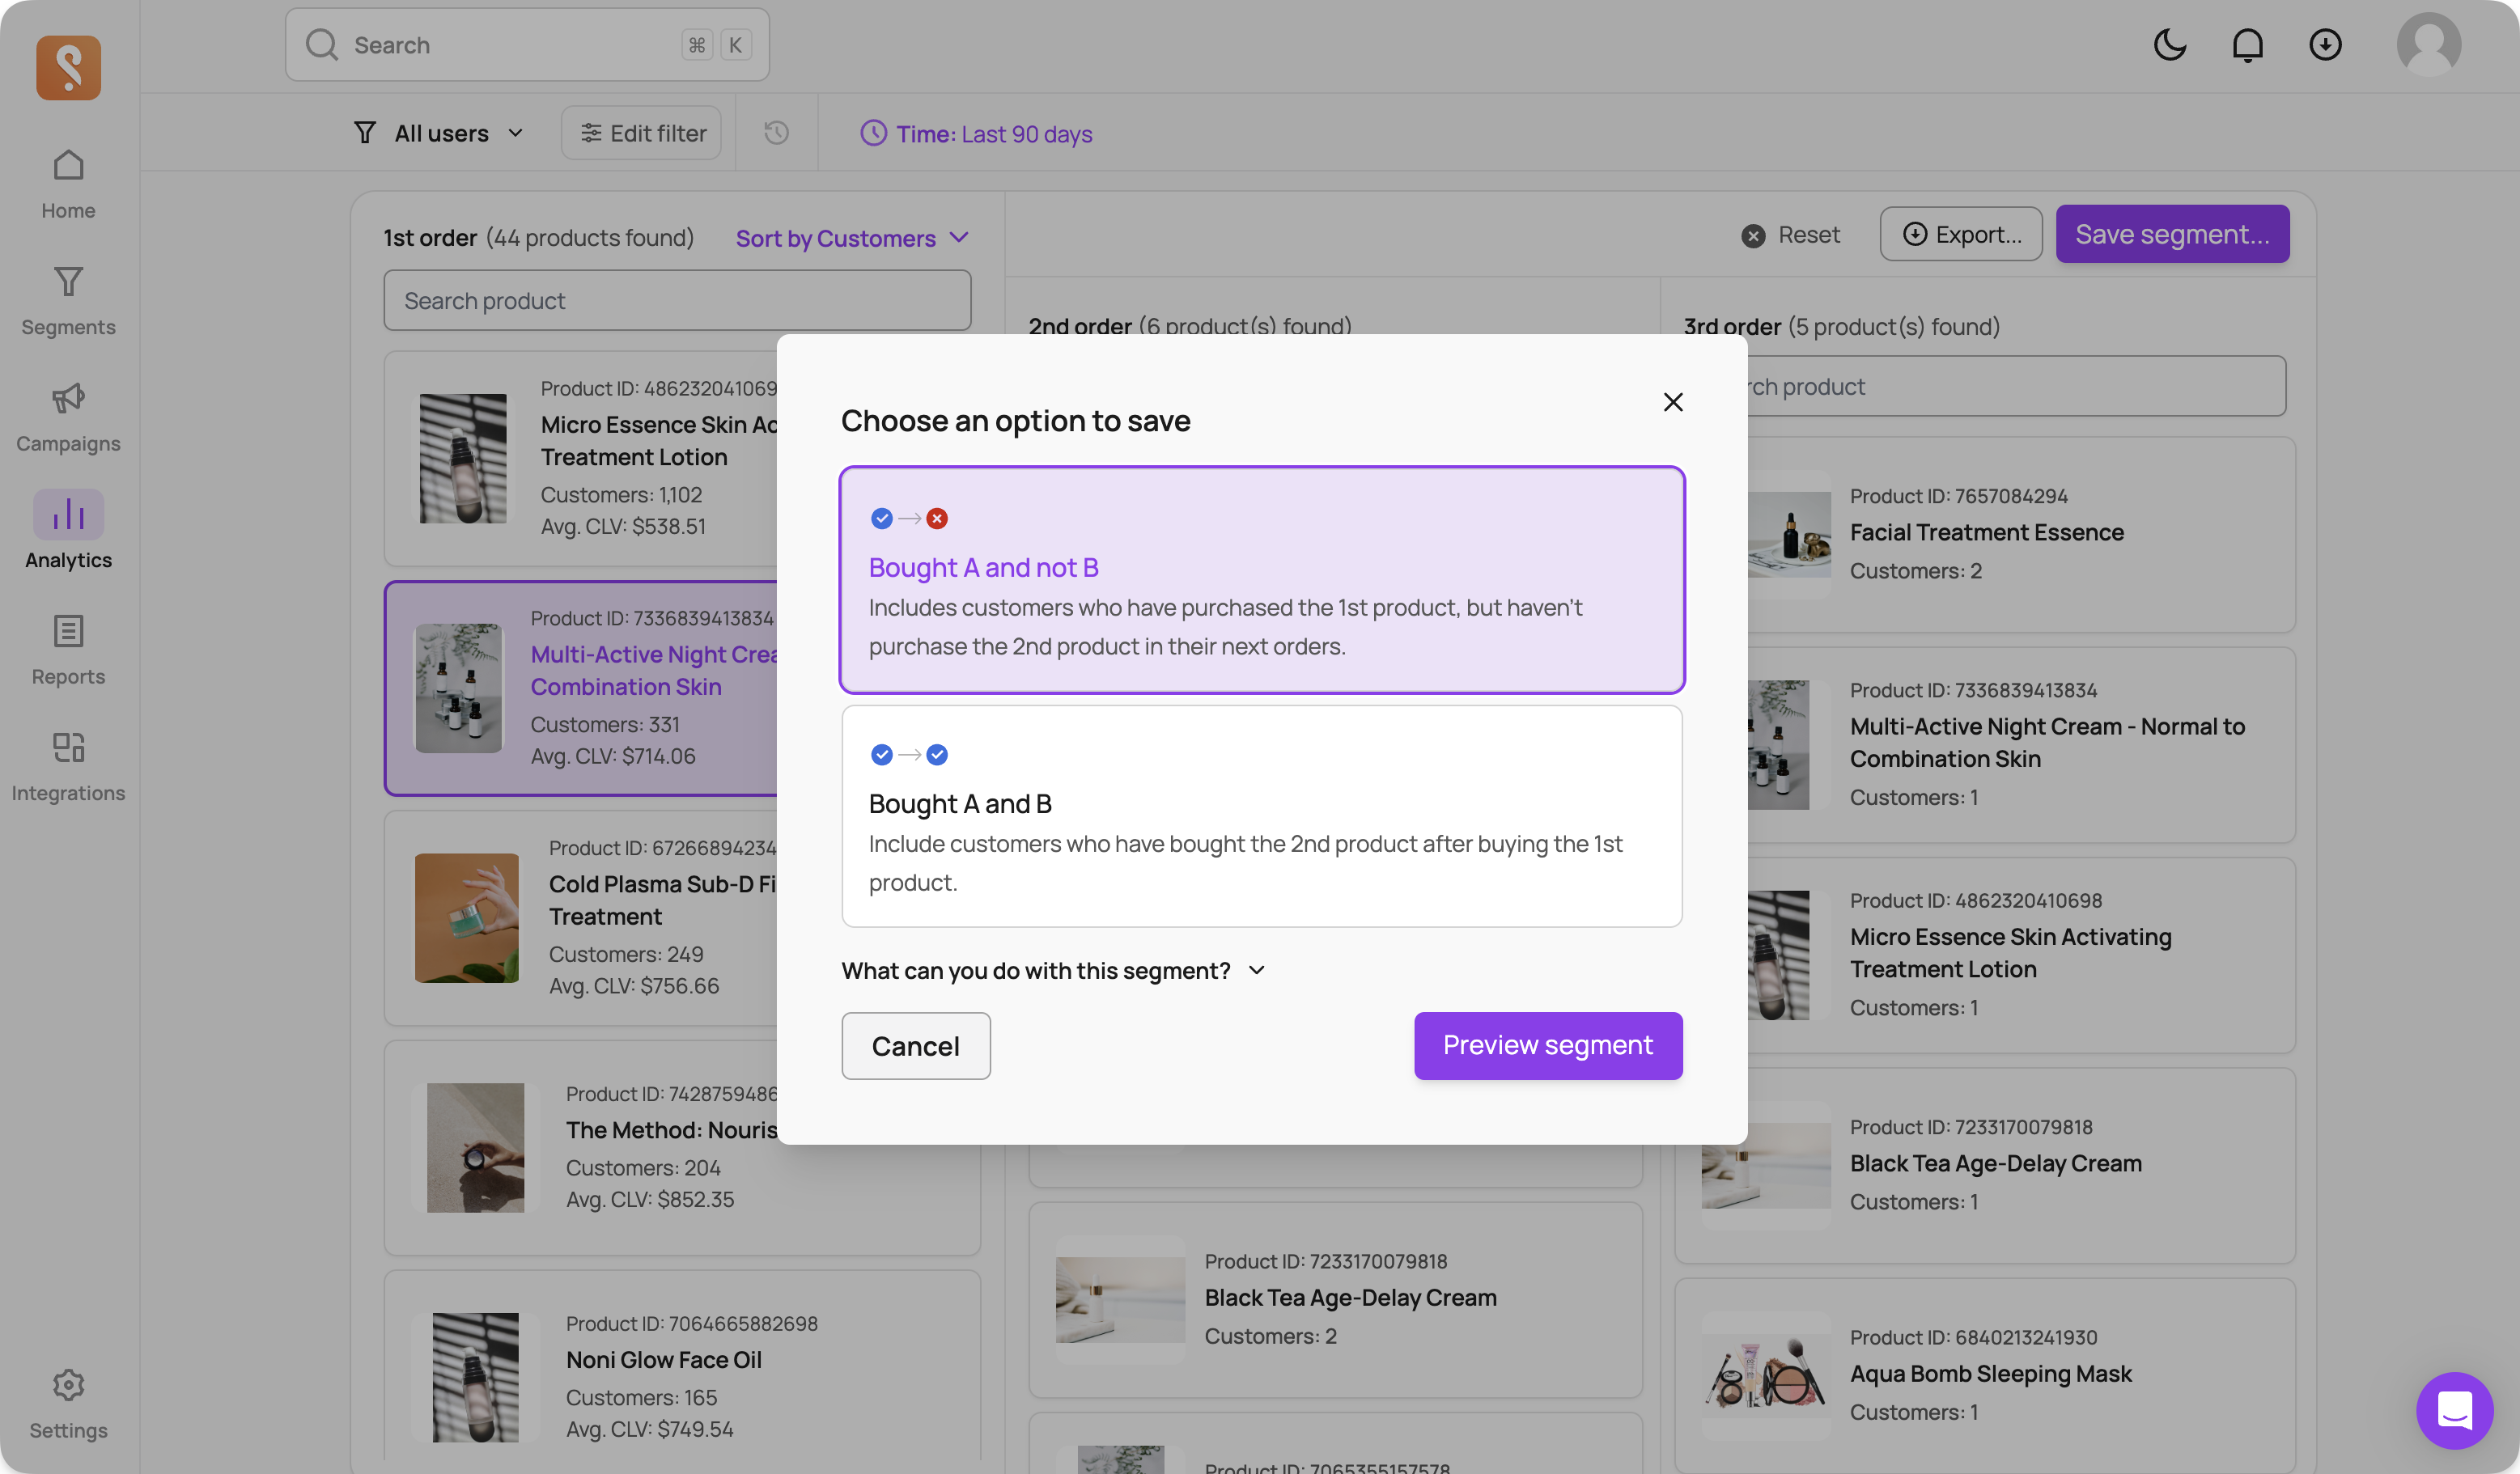This screenshot has width=2520, height=1474.
Task: Click Black Tea Age-Delay Cream in 2nd order
Action: pos(1335,1300)
